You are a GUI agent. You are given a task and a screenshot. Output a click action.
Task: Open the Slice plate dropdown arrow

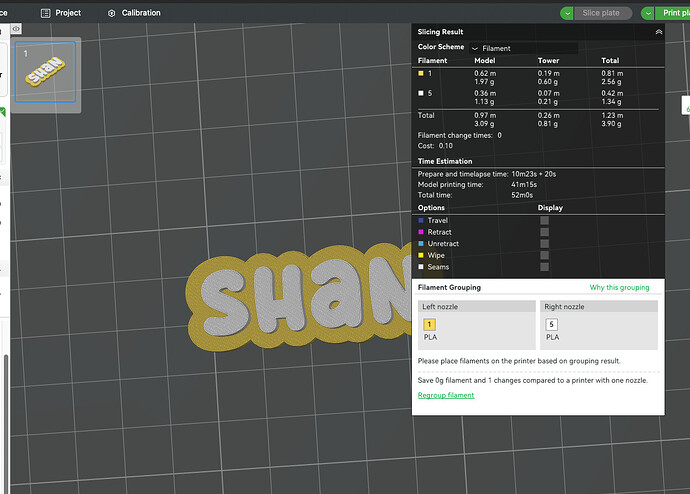point(567,13)
